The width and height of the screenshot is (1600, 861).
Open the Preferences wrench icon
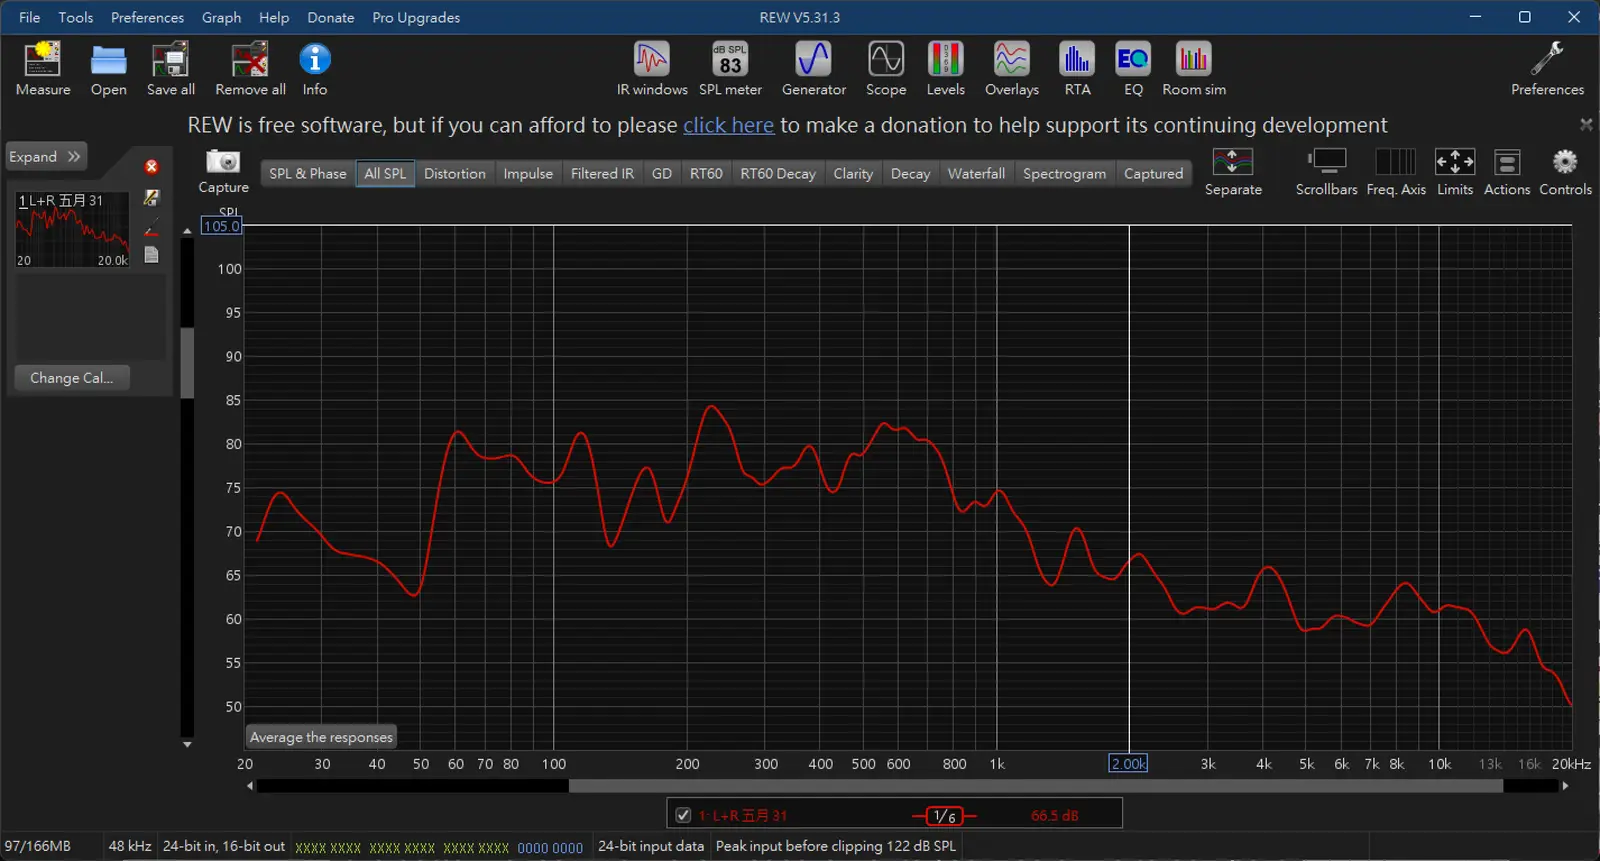[x=1547, y=68]
